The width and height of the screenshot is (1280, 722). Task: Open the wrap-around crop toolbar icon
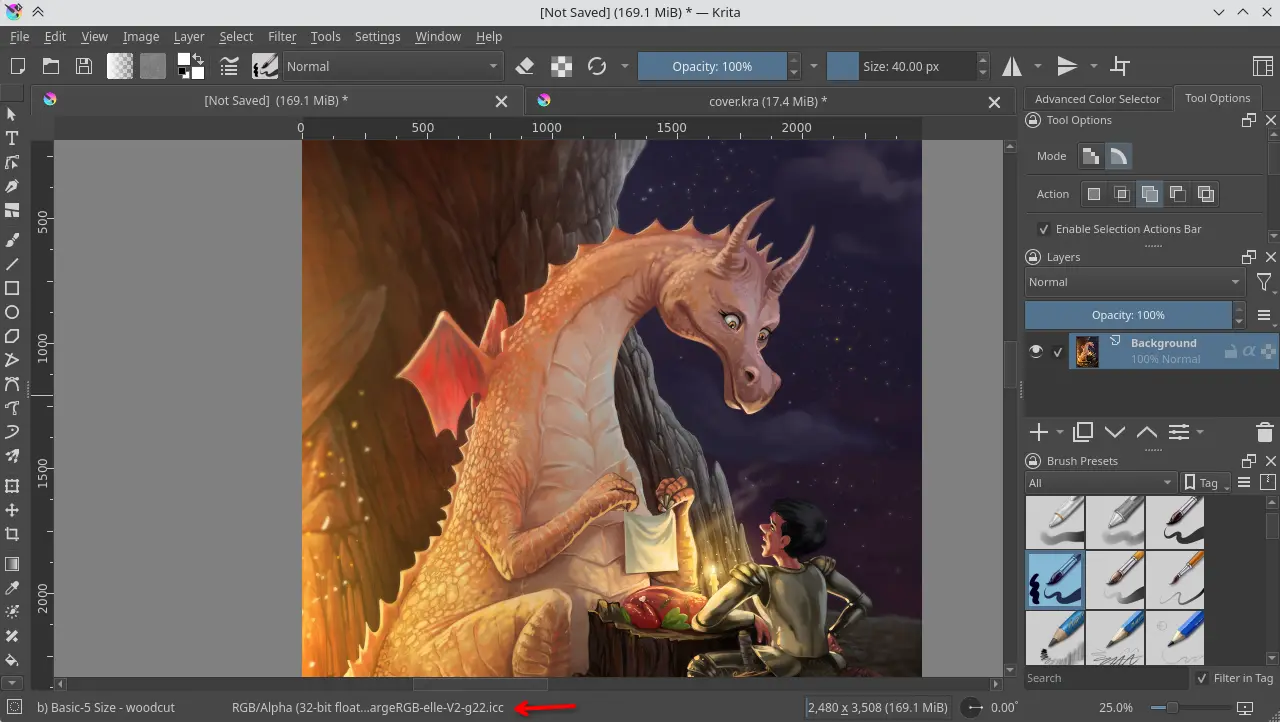pos(1121,66)
